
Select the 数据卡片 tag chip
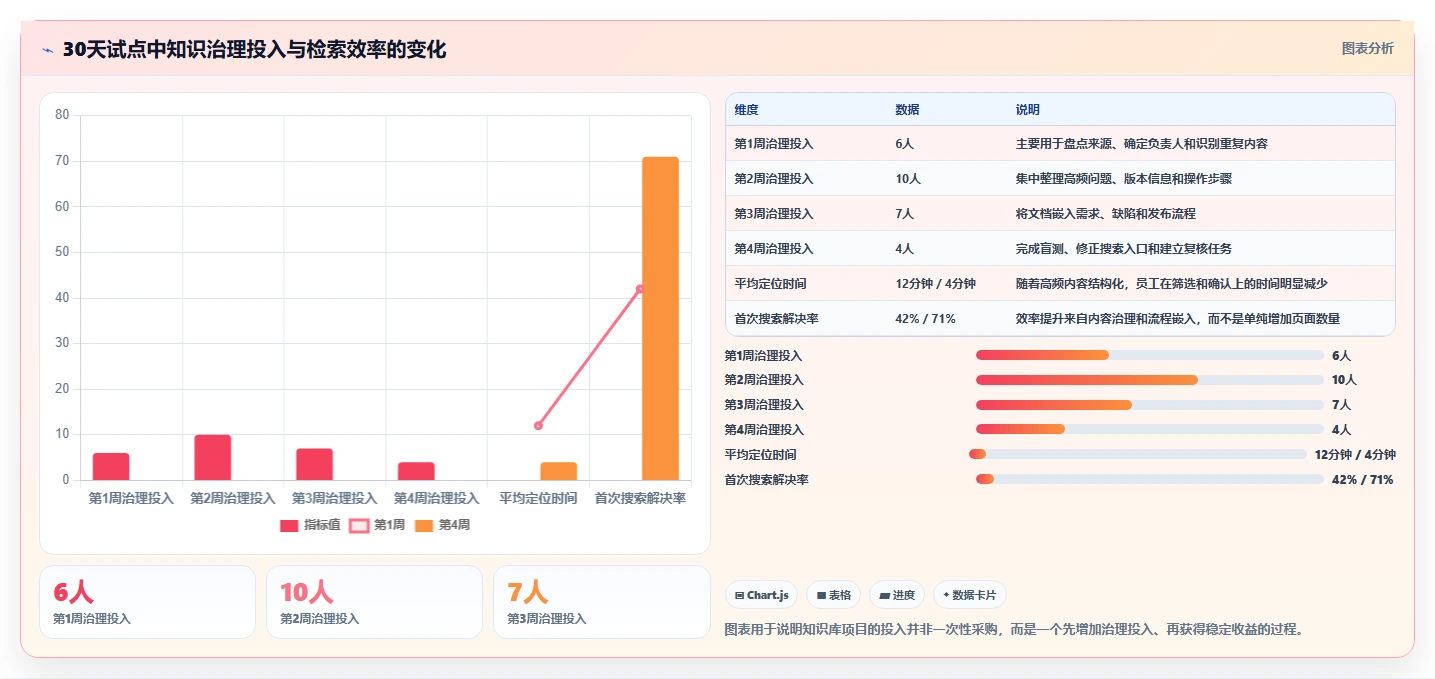click(970, 595)
